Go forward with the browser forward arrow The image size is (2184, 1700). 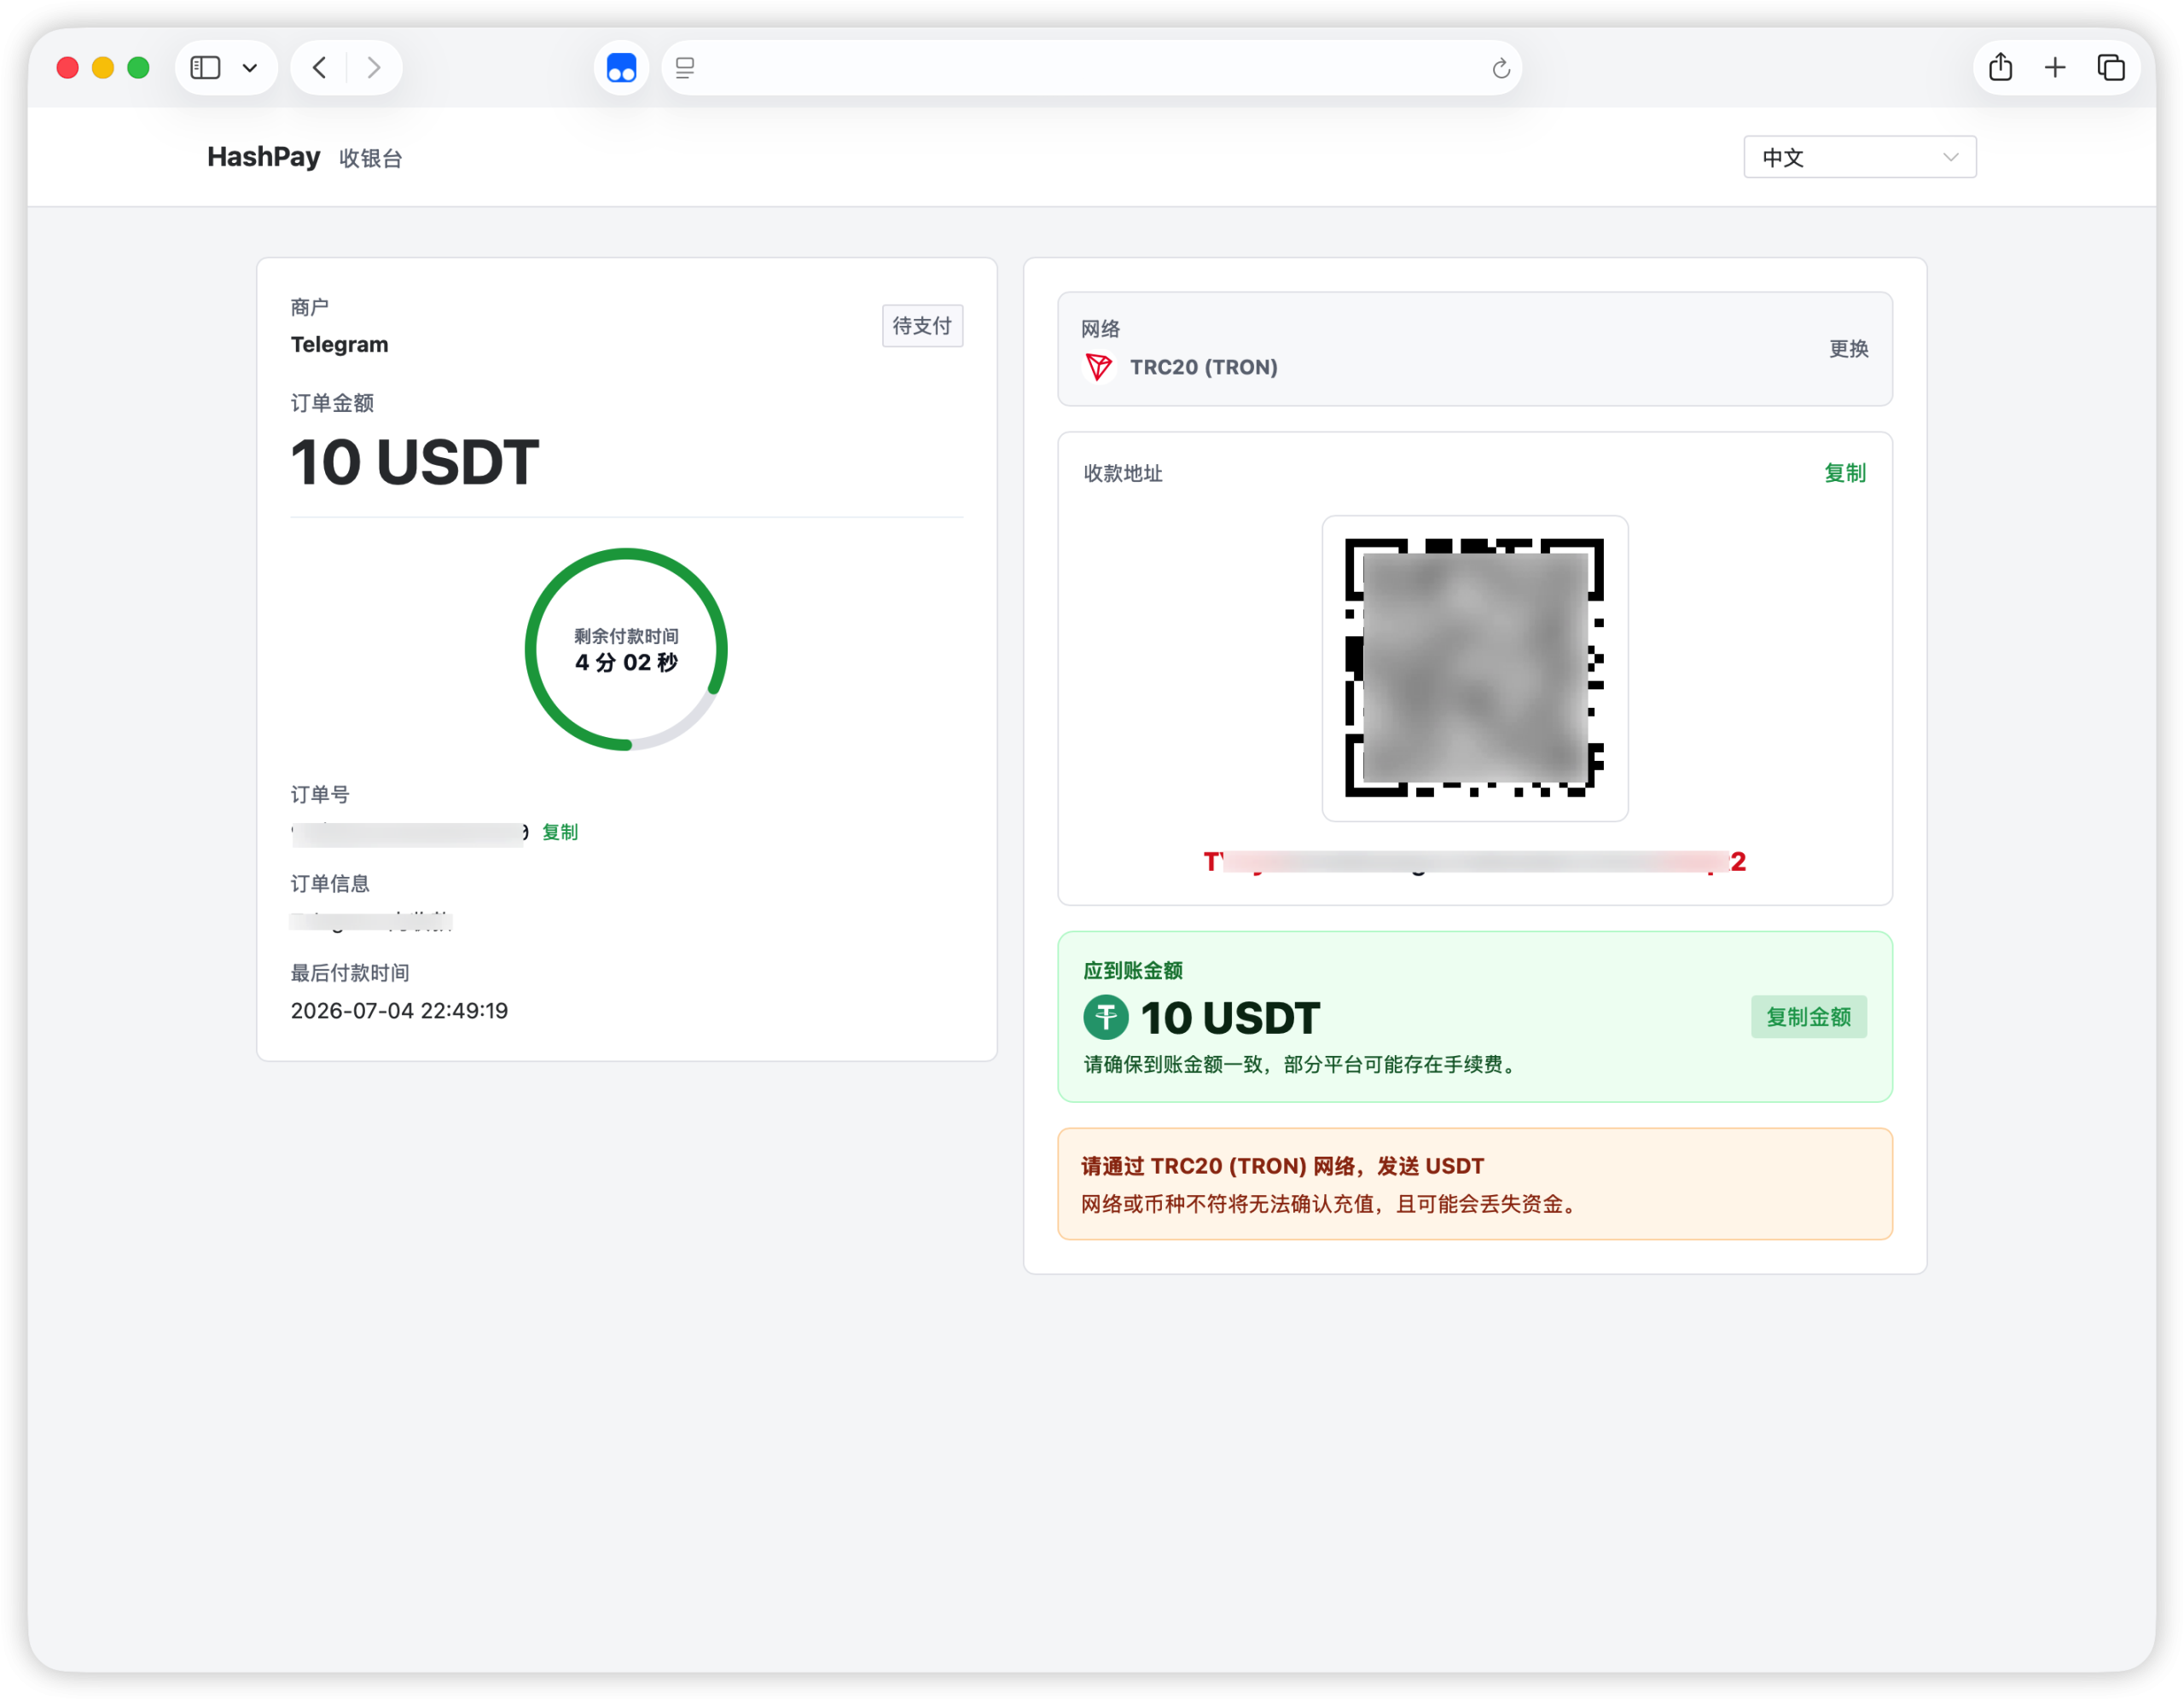pyautogui.click(x=374, y=68)
